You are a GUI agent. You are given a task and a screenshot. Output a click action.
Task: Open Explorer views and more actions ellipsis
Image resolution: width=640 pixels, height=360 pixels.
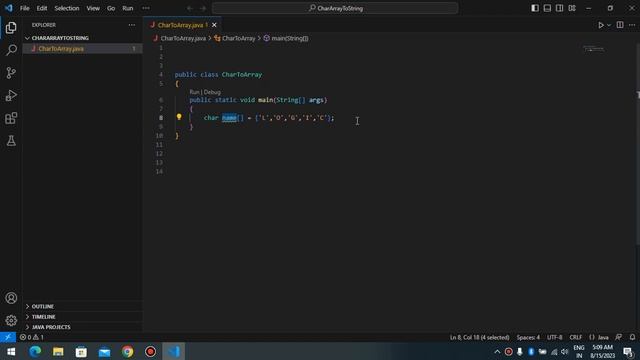coord(132,25)
